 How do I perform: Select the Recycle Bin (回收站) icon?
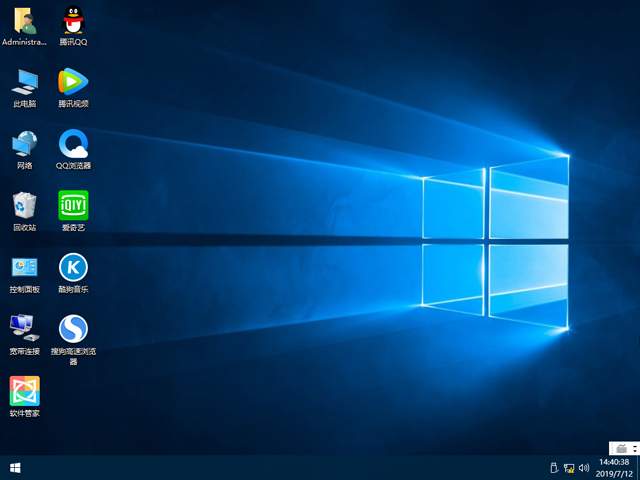coord(24,205)
